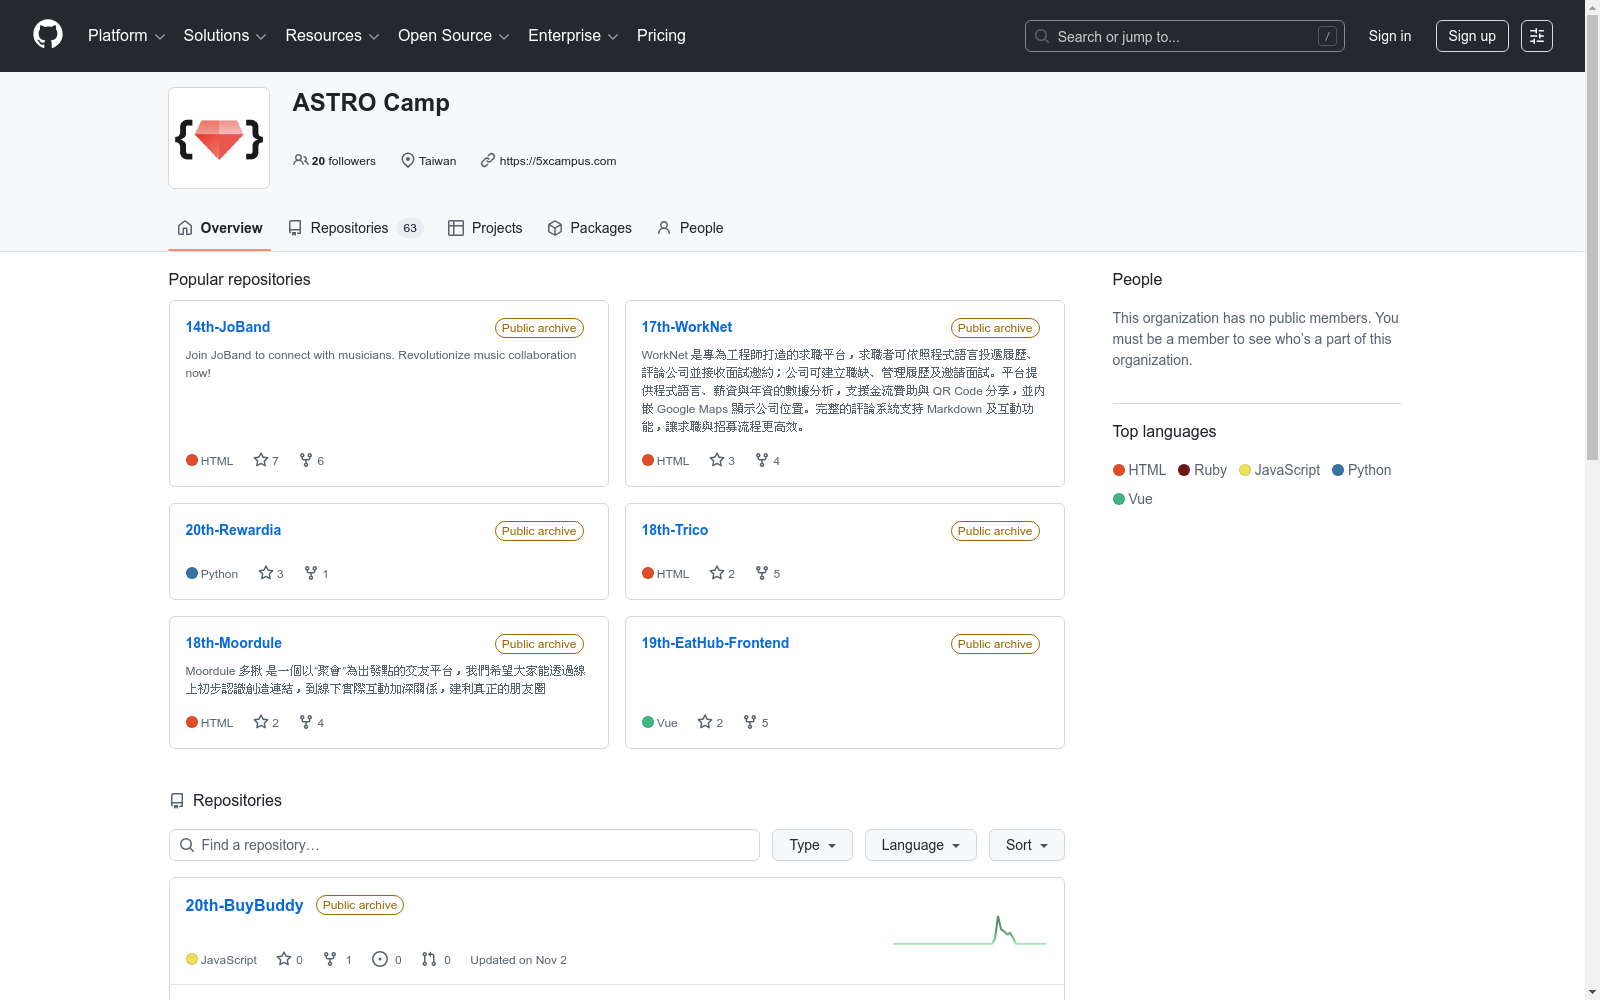Click the search magnifier icon in the header
The image size is (1600, 1000).
pos(1042,36)
